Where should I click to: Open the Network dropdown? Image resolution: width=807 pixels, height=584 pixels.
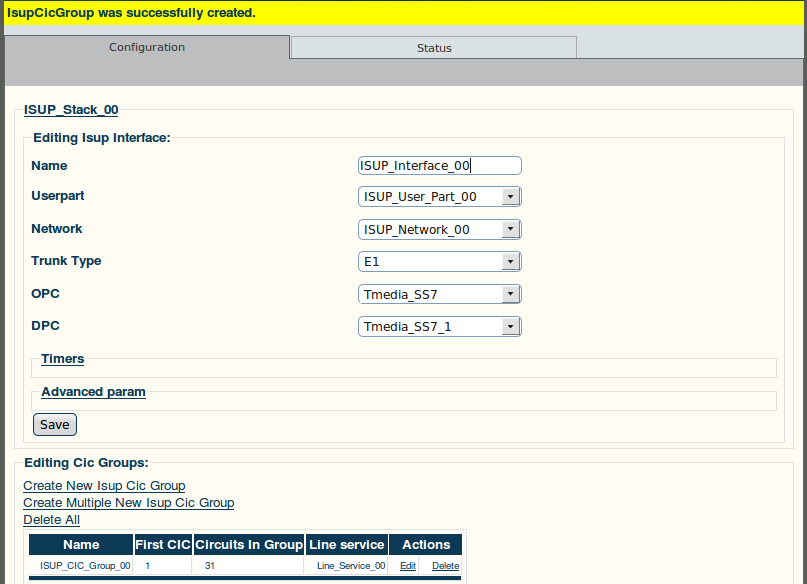pos(440,229)
